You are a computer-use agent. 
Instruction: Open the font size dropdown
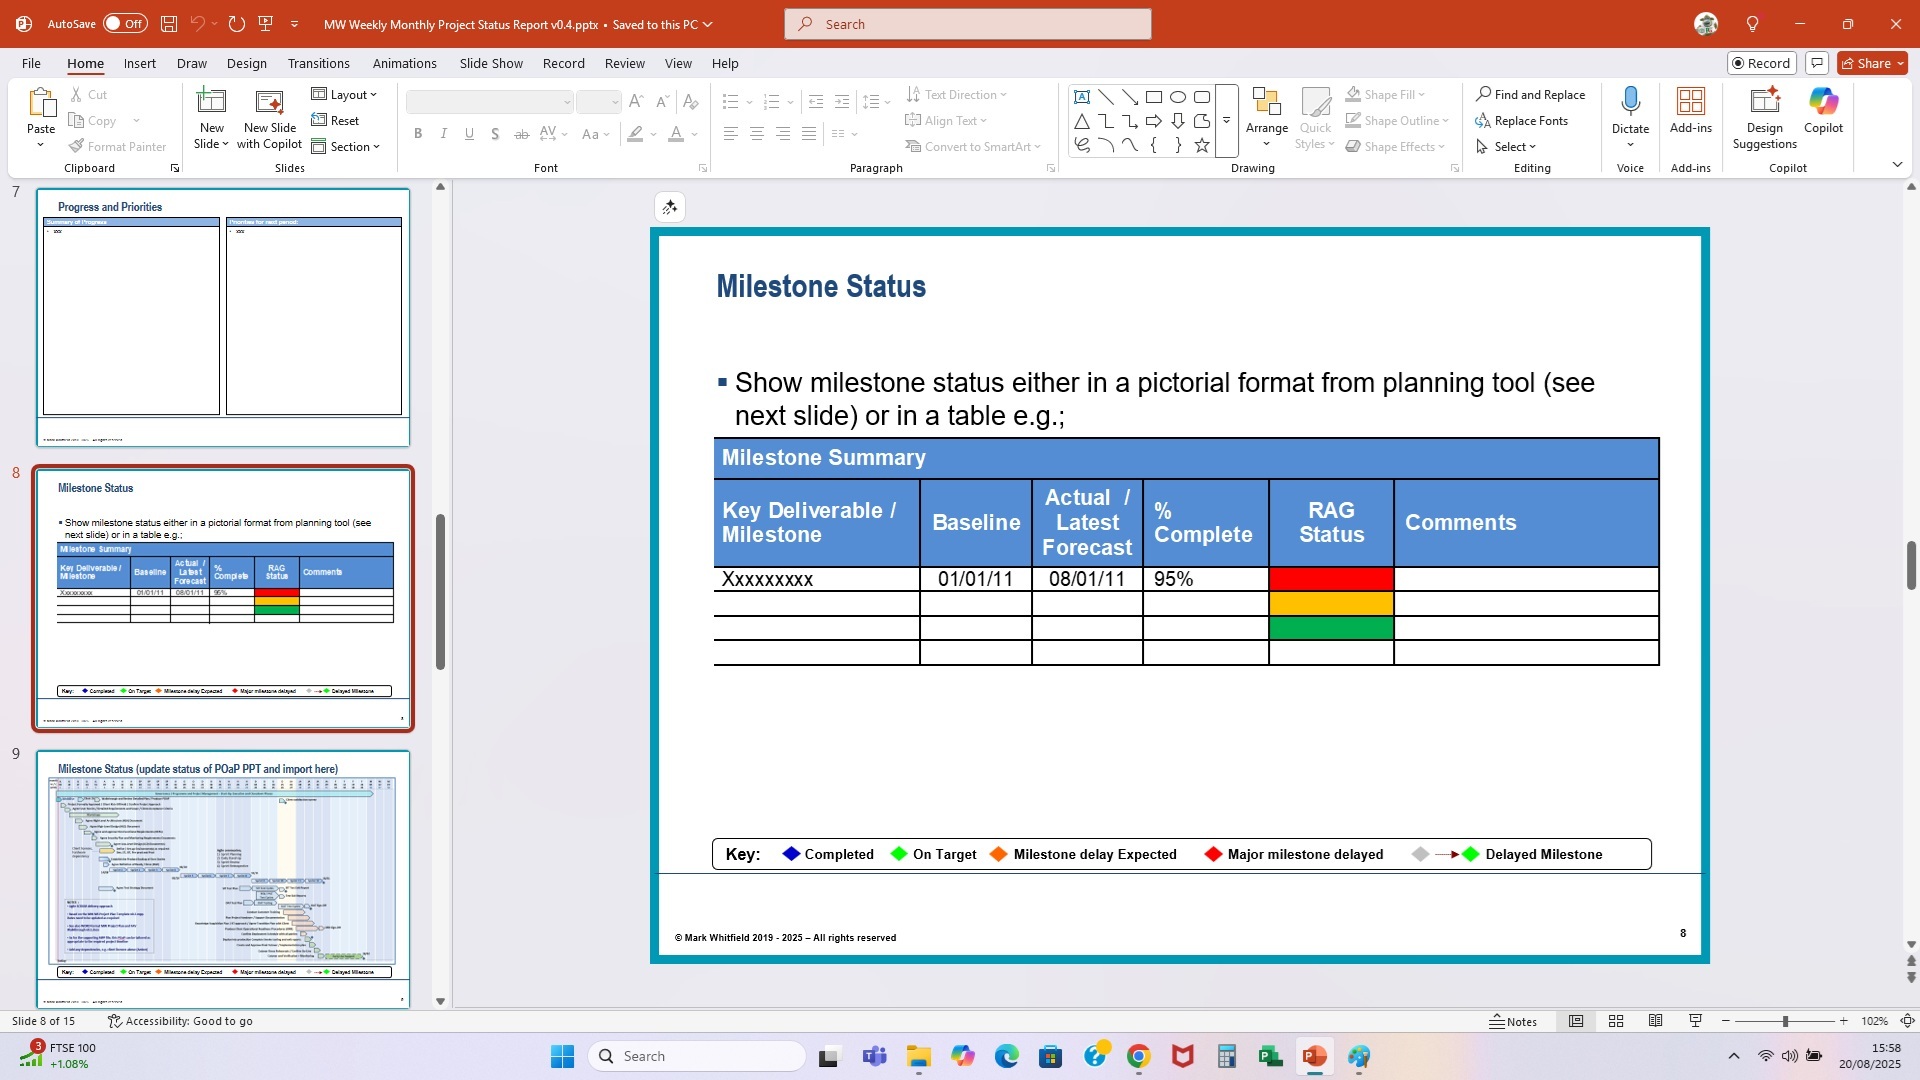click(x=614, y=101)
